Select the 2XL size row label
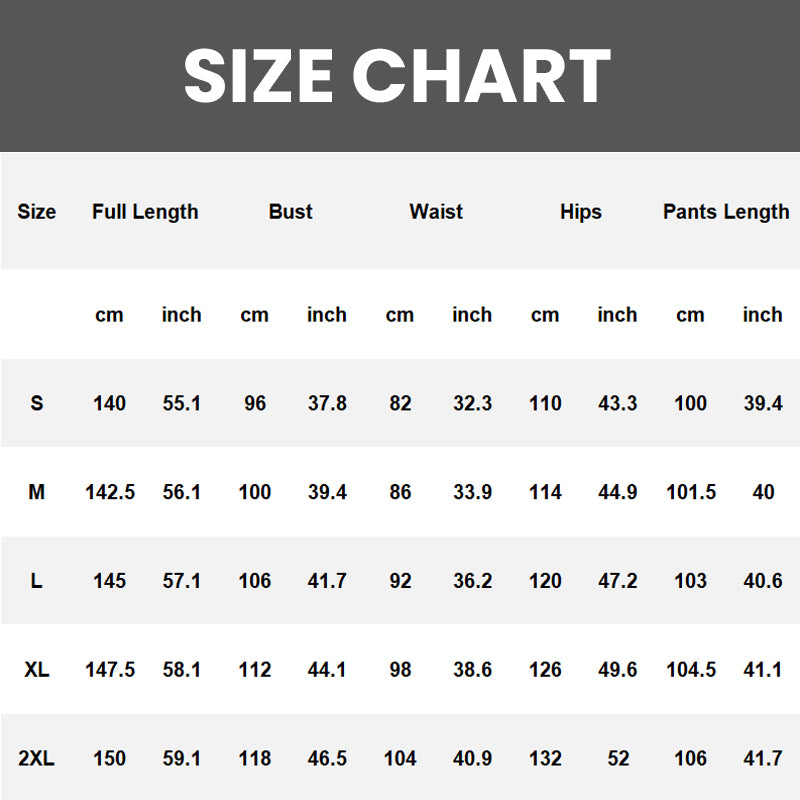The width and height of the screenshot is (800, 800). click(x=37, y=759)
